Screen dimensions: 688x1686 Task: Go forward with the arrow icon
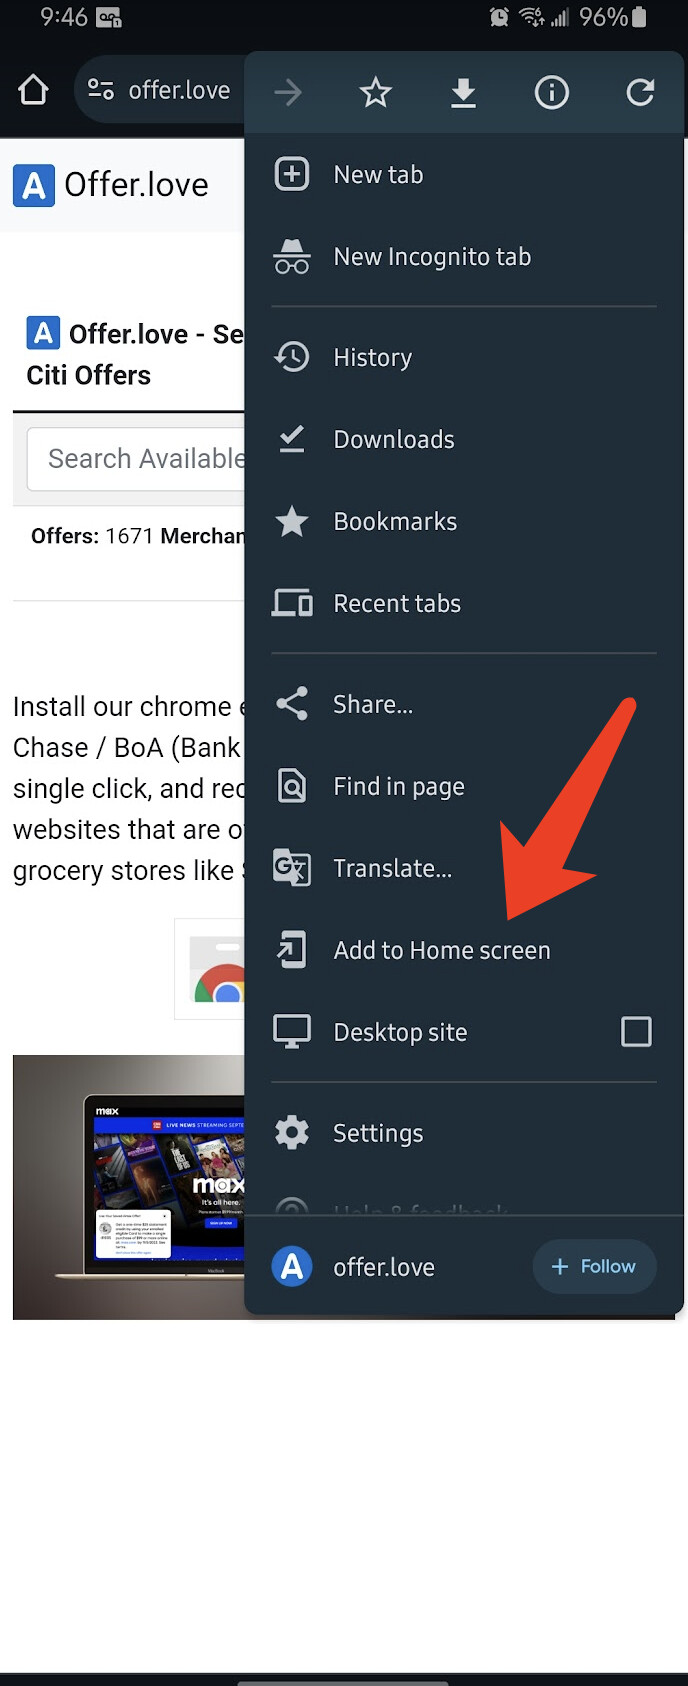pos(288,93)
